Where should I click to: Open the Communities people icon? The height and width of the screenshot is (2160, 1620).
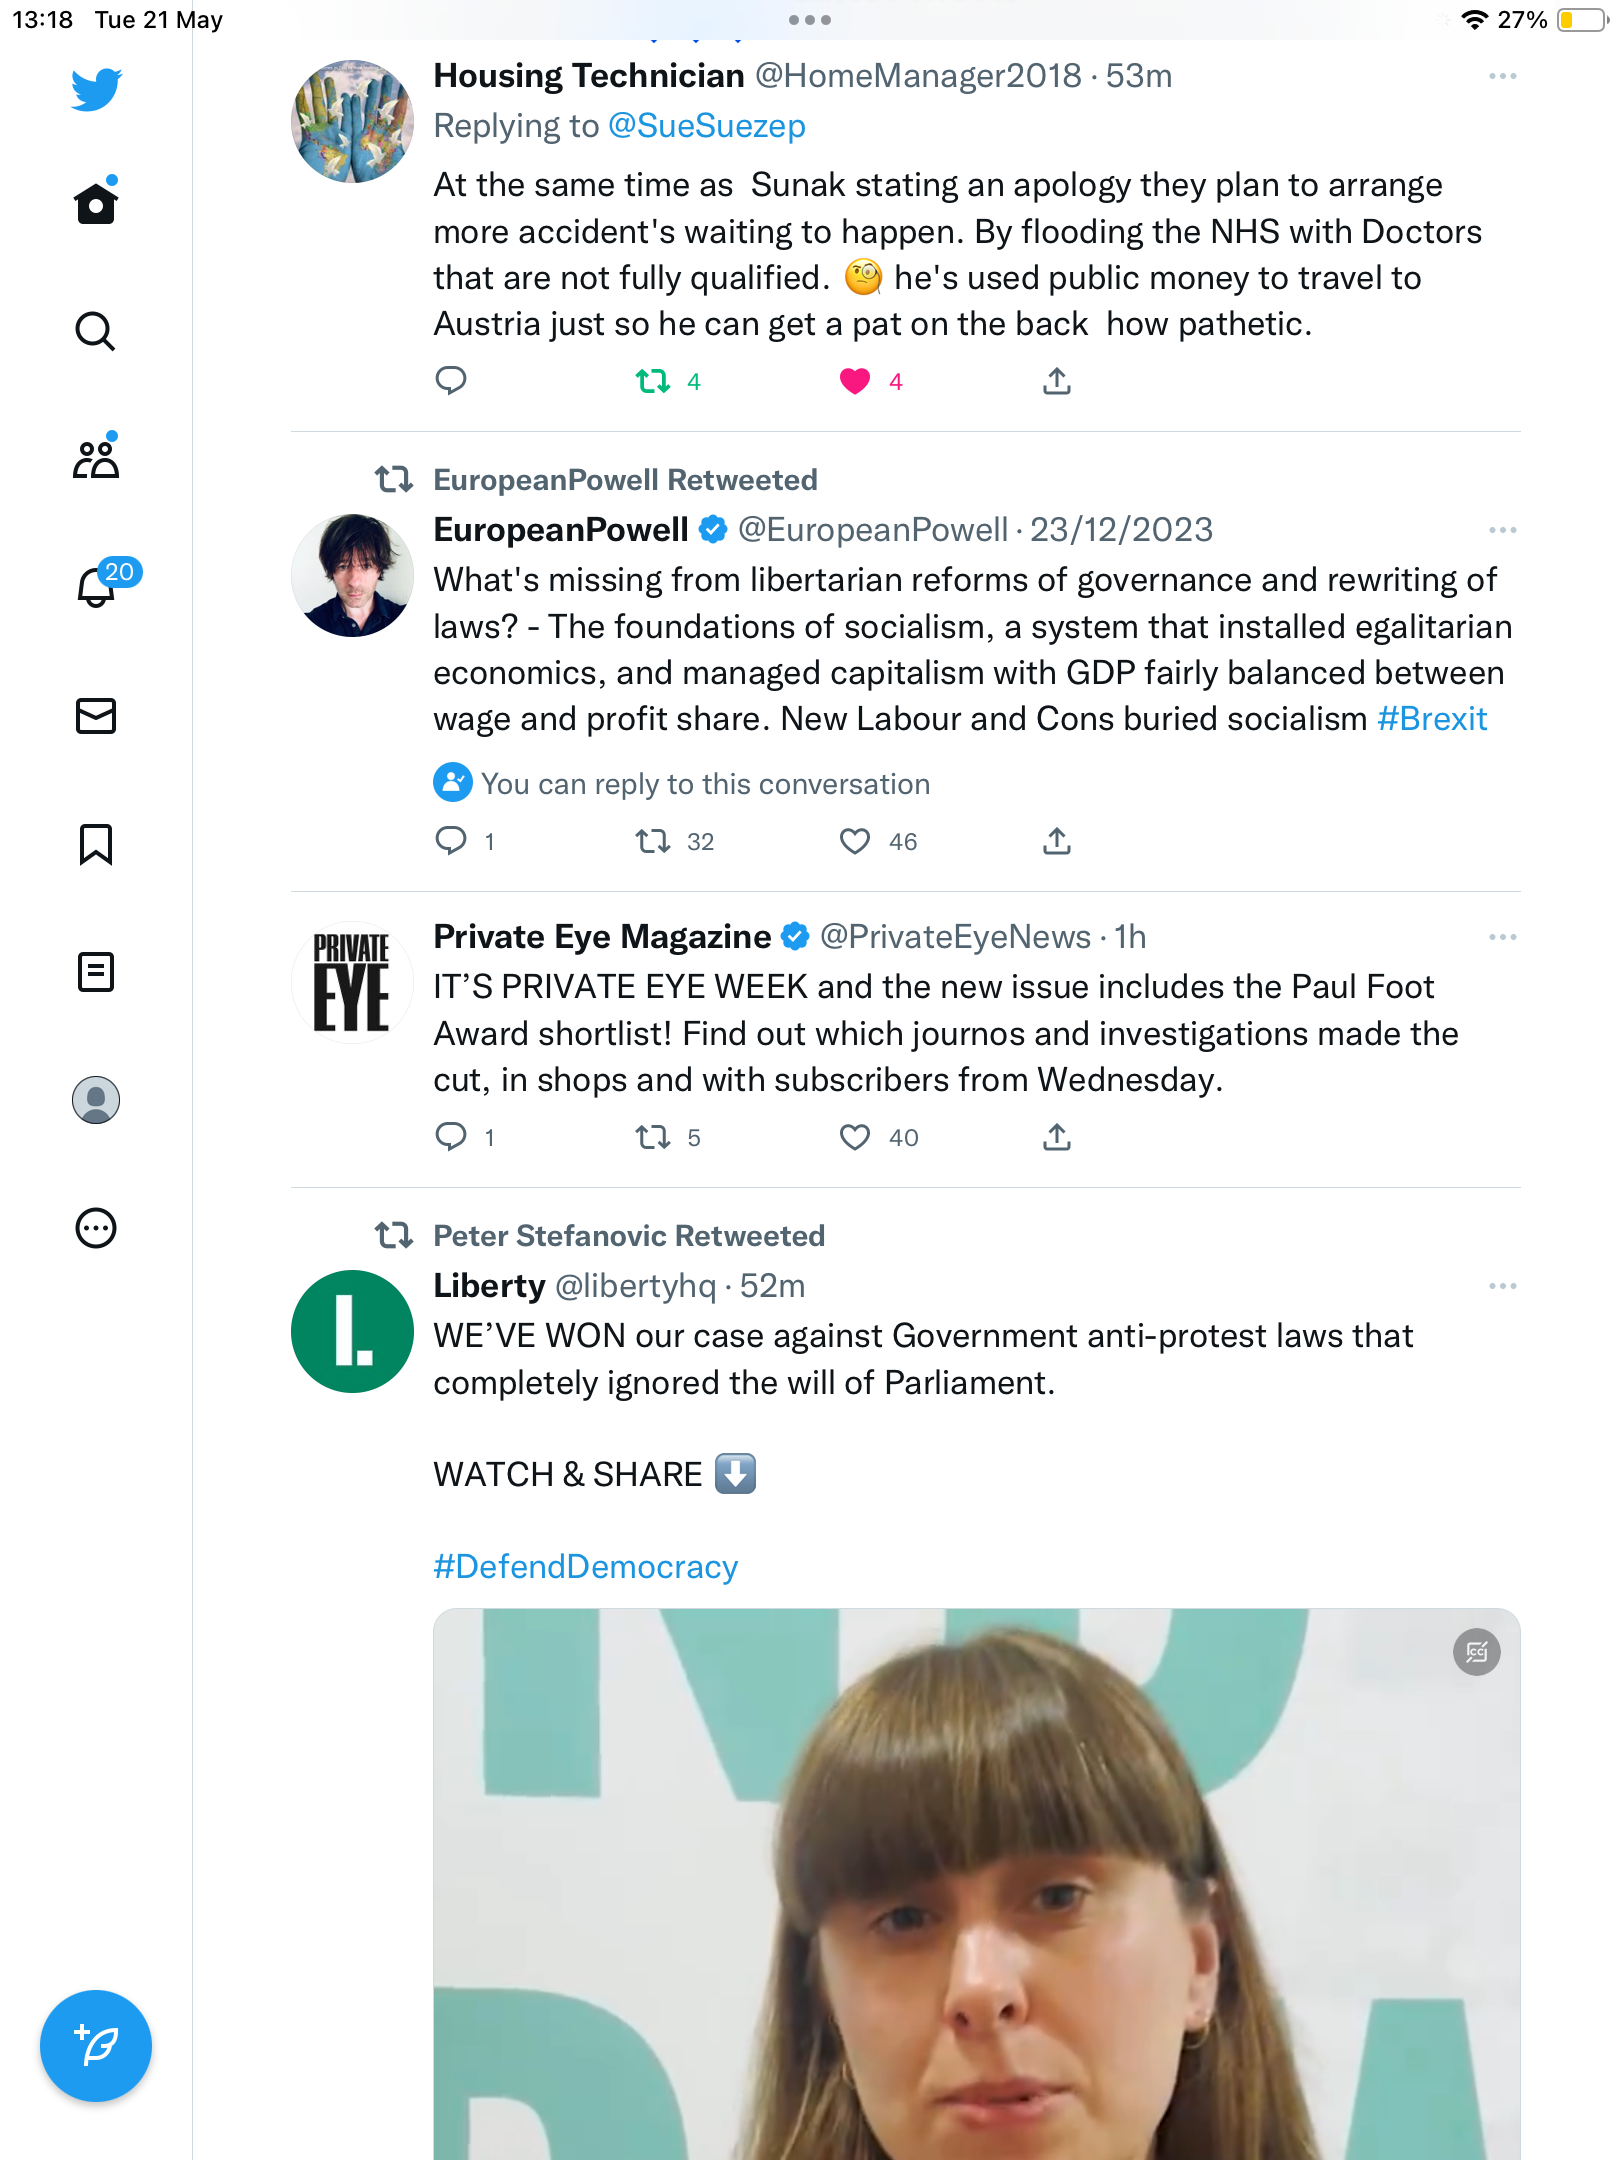click(x=96, y=458)
